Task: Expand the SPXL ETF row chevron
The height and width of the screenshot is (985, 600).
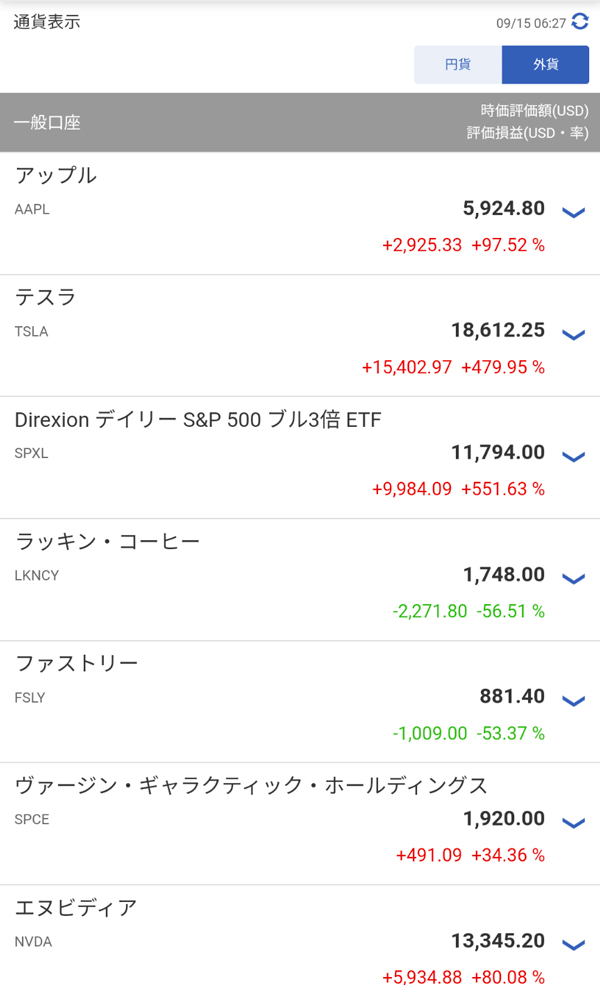Action: [x=573, y=457]
